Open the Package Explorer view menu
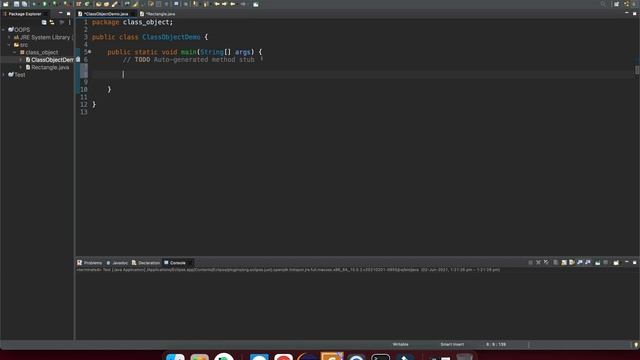The image size is (640, 360). pyautogui.click(x=69, y=22)
